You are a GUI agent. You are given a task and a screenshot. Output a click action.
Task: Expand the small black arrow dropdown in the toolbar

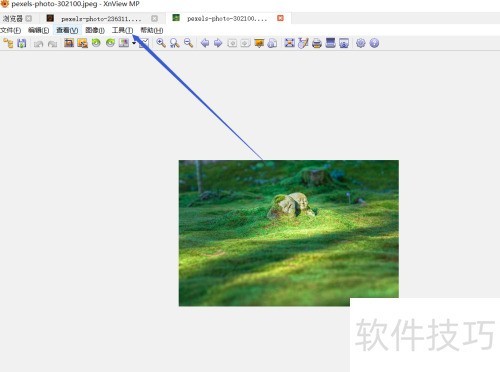point(134,43)
